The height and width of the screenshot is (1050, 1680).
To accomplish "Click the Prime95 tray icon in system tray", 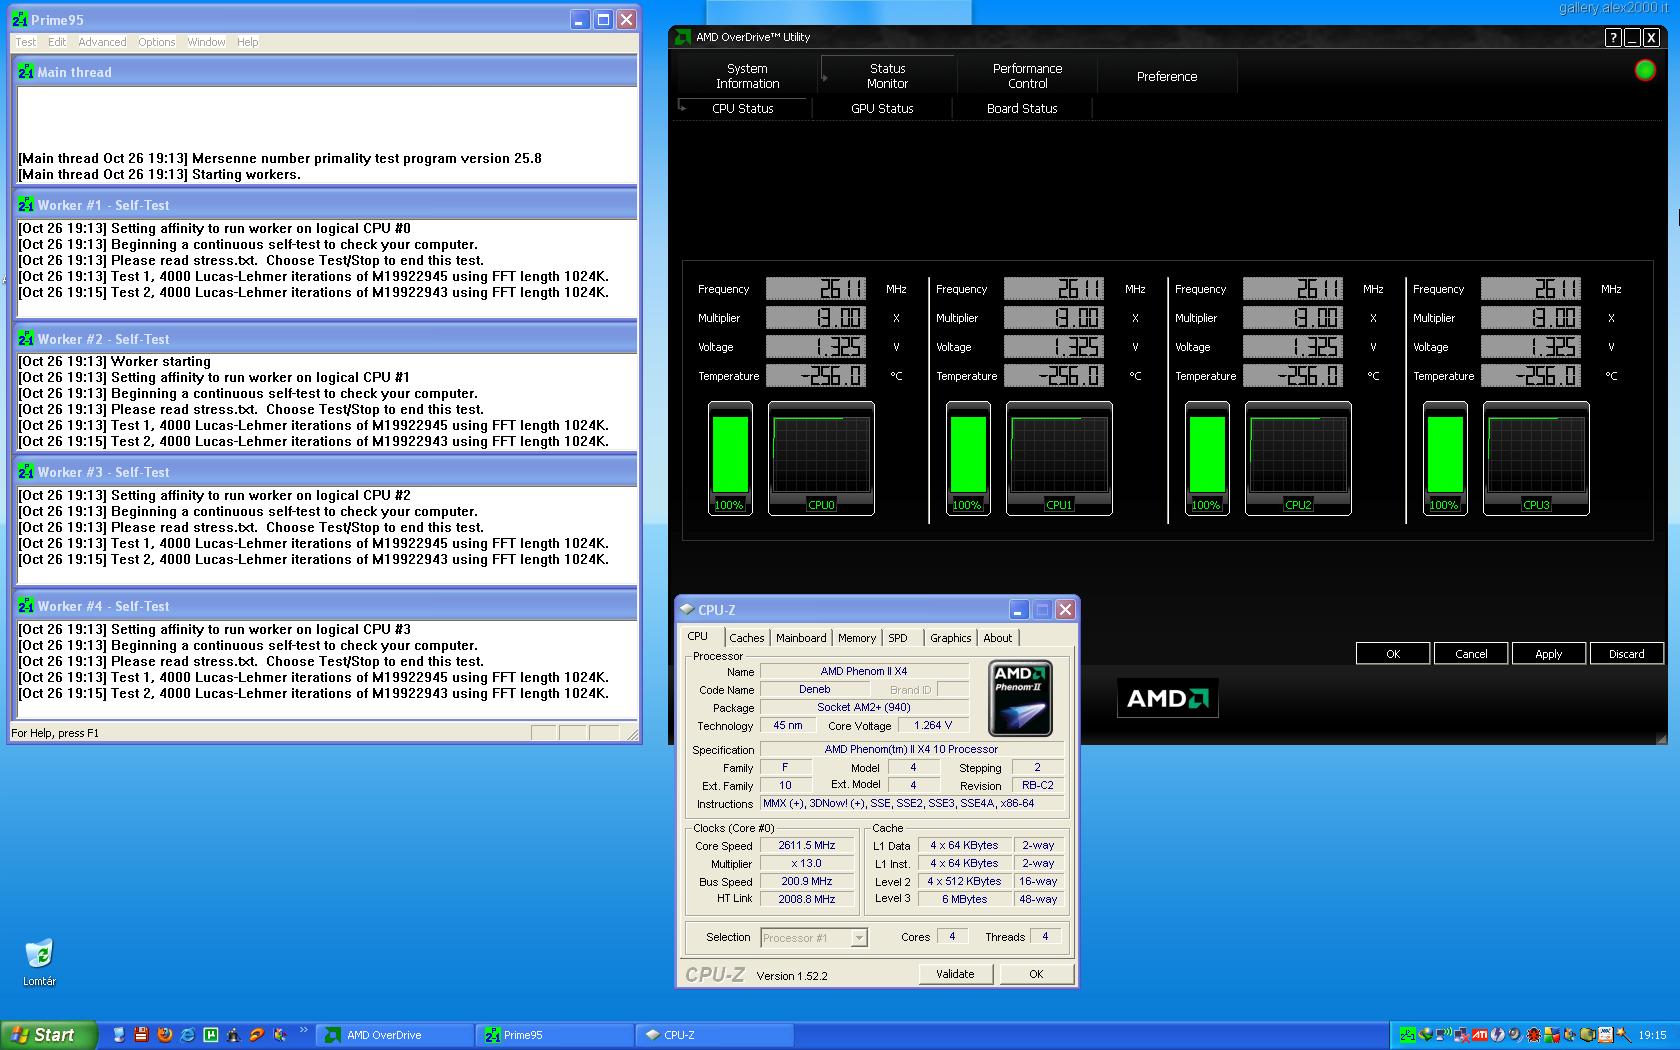I will tap(1408, 1035).
